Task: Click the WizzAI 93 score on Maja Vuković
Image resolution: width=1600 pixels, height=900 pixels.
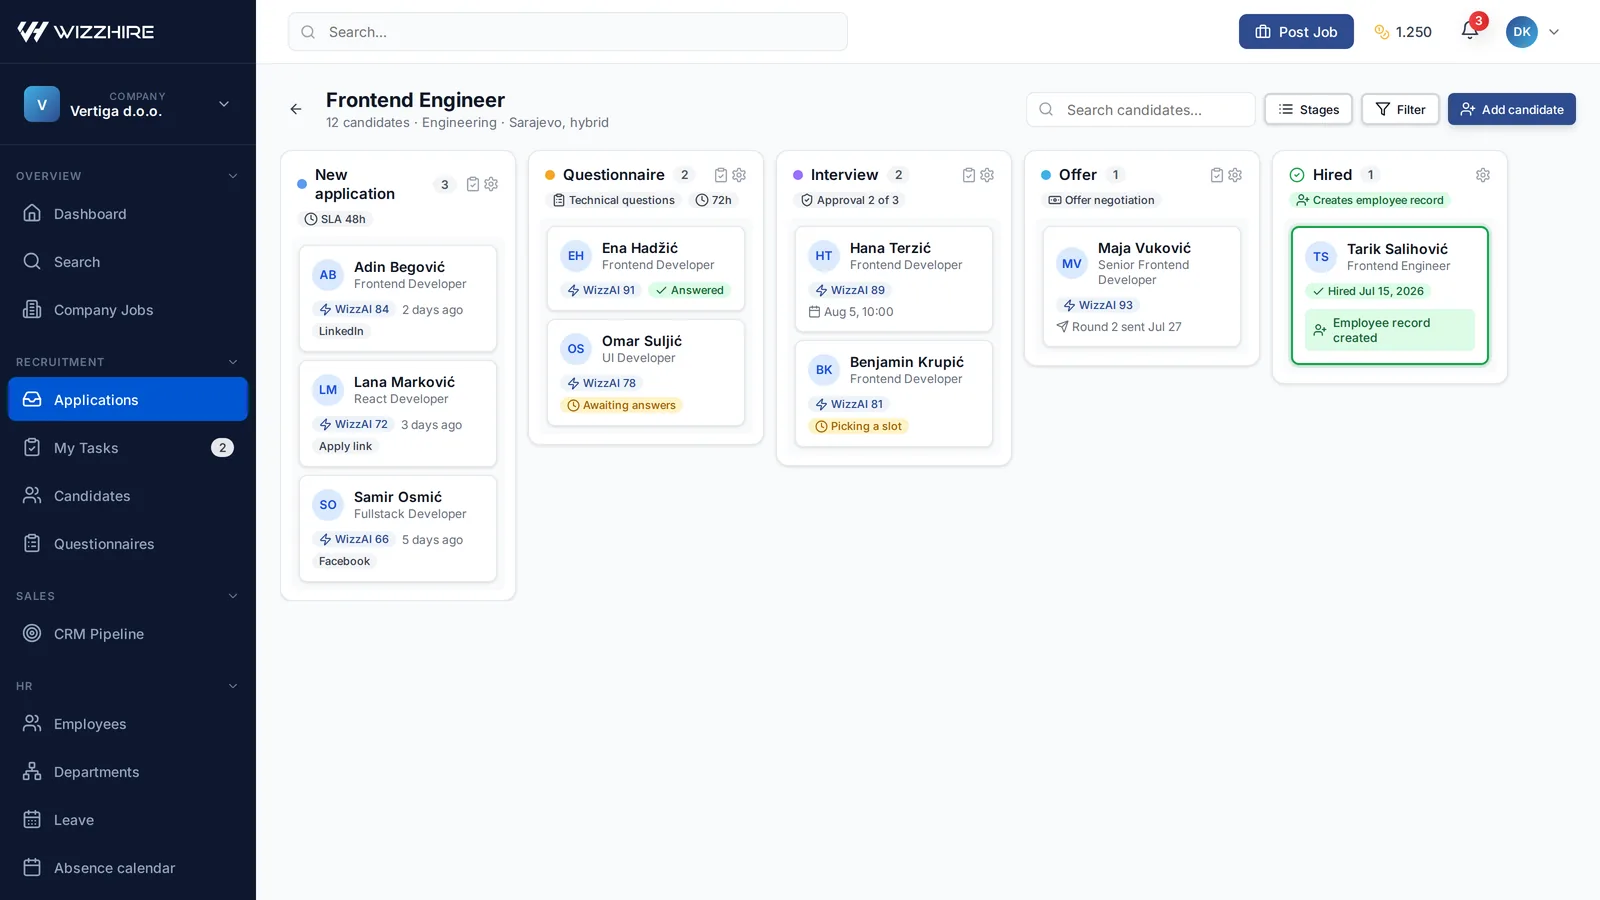Action: pyautogui.click(x=1098, y=305)
